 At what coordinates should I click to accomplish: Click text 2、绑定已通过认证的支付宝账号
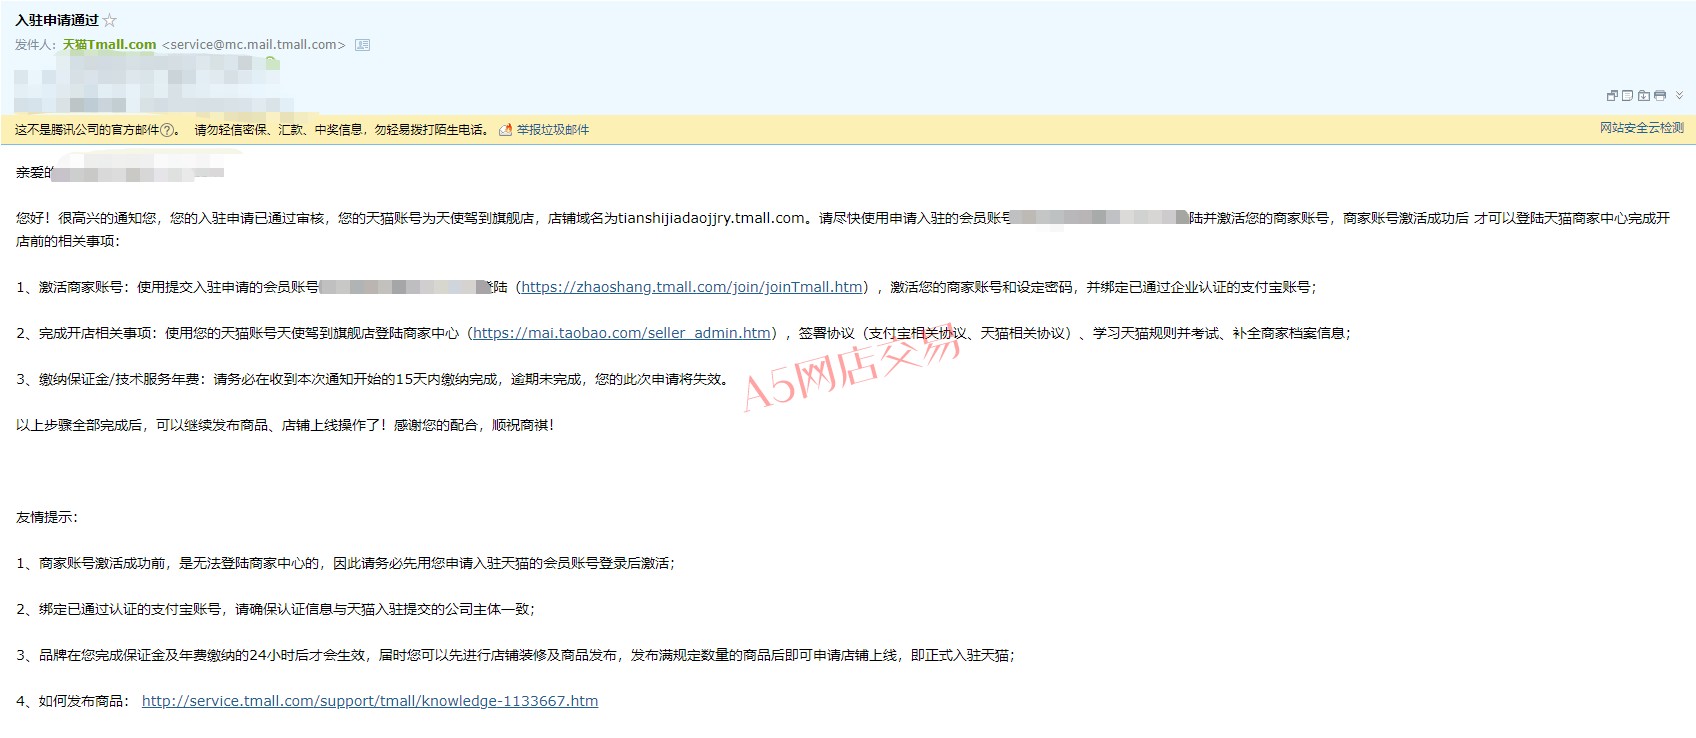tap(119, 609)
